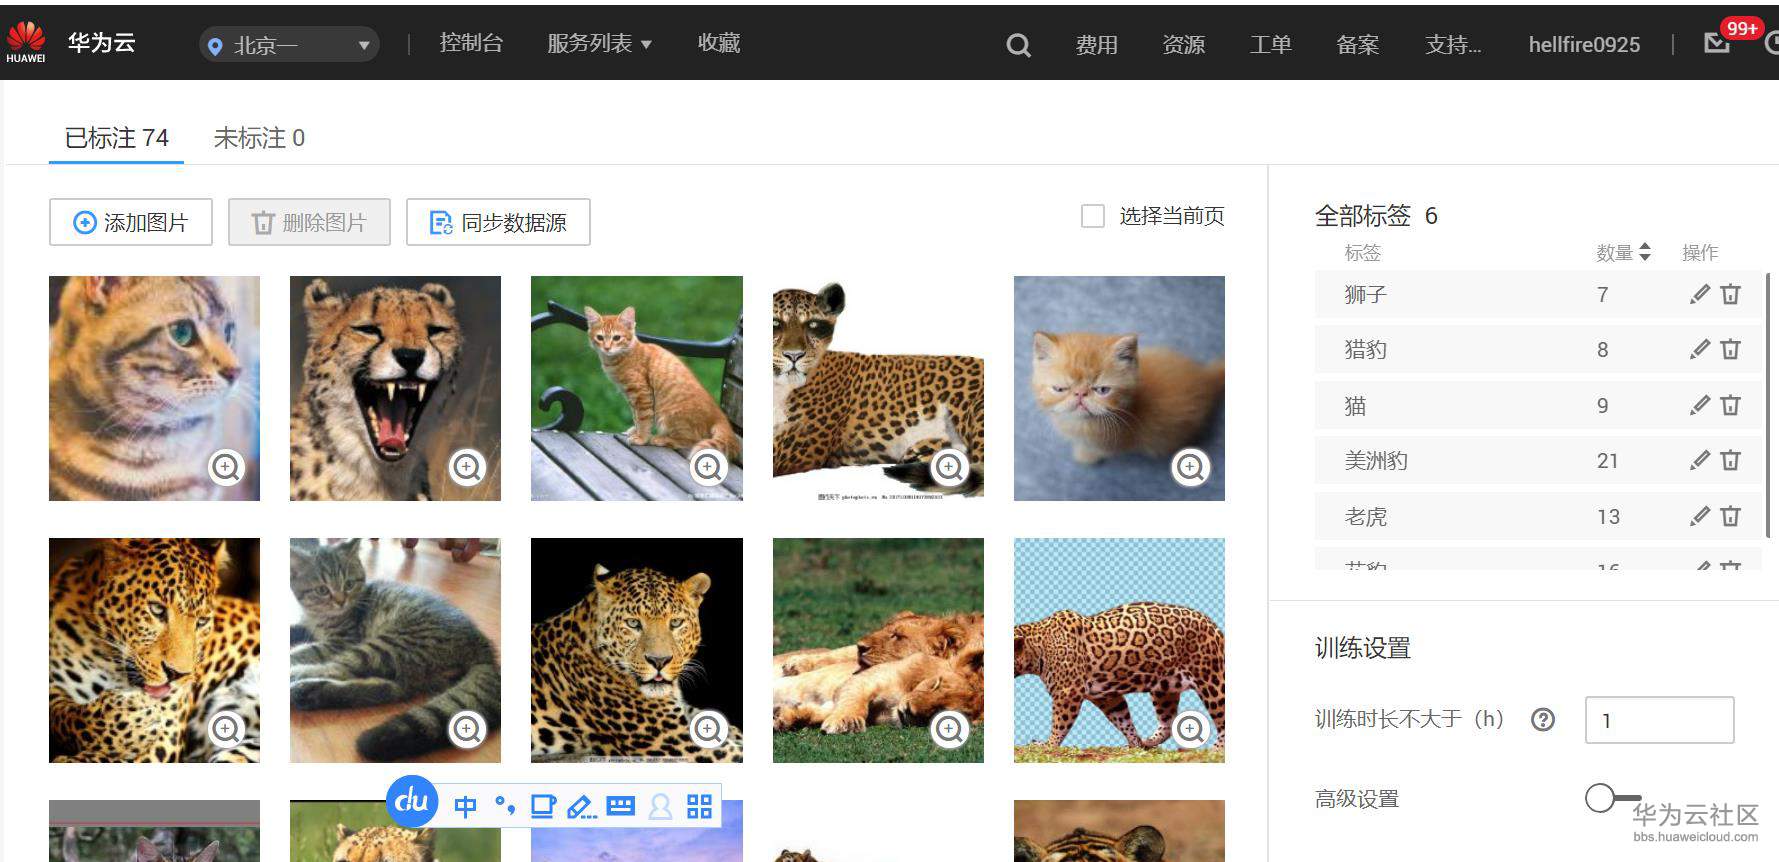
Task: Zoom the gray tabby kitten on the floor
Action: pyautogui.click(x=467, y=729)
